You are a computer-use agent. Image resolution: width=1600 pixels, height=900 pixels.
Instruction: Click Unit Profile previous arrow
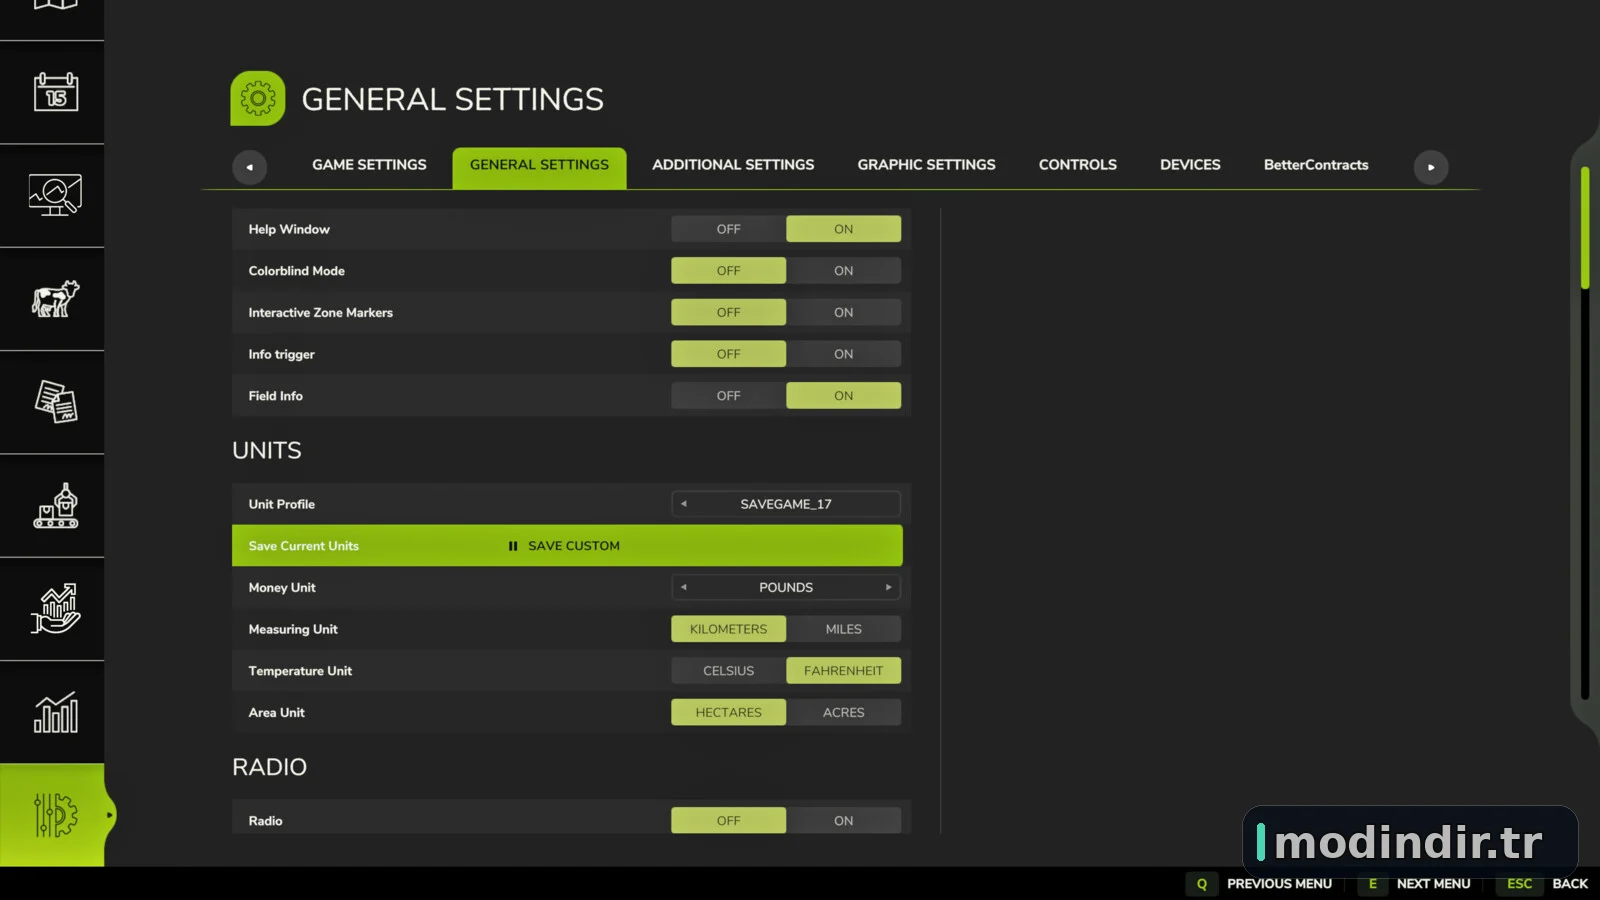point(684,504)
